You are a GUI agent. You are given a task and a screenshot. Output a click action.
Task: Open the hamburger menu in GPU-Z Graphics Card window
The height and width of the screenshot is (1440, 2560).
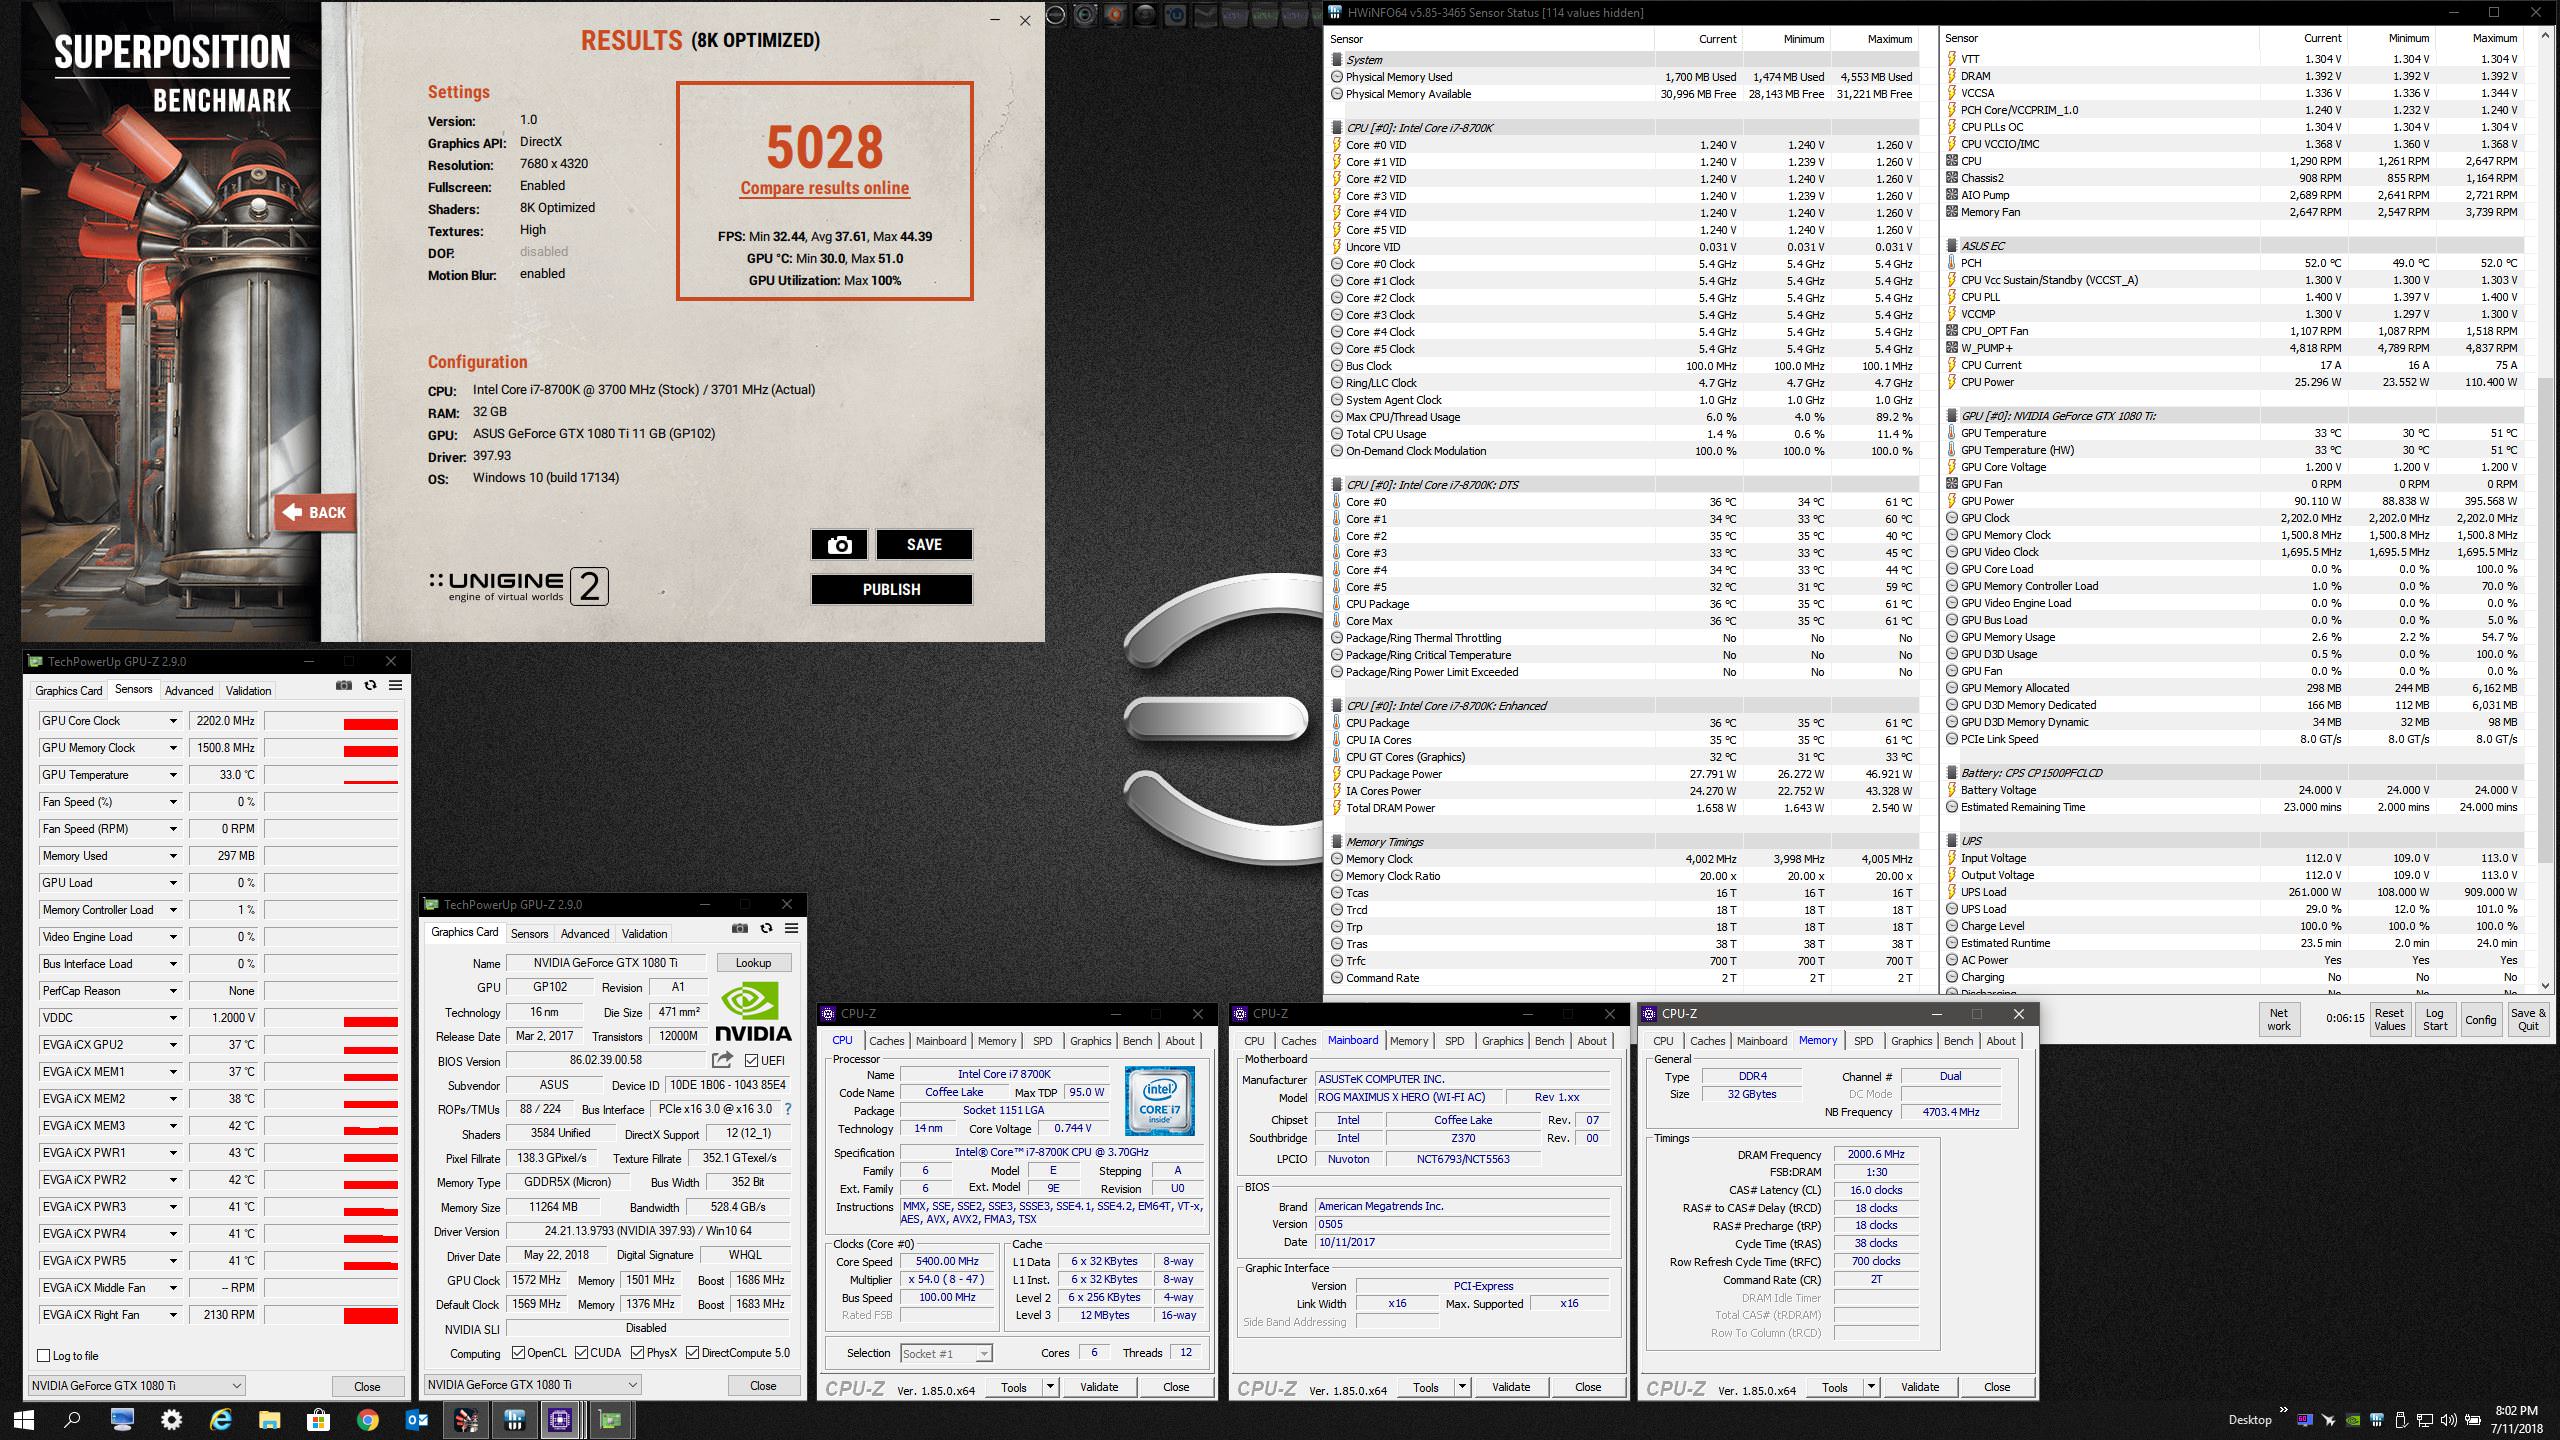click(x=791, y=929)
